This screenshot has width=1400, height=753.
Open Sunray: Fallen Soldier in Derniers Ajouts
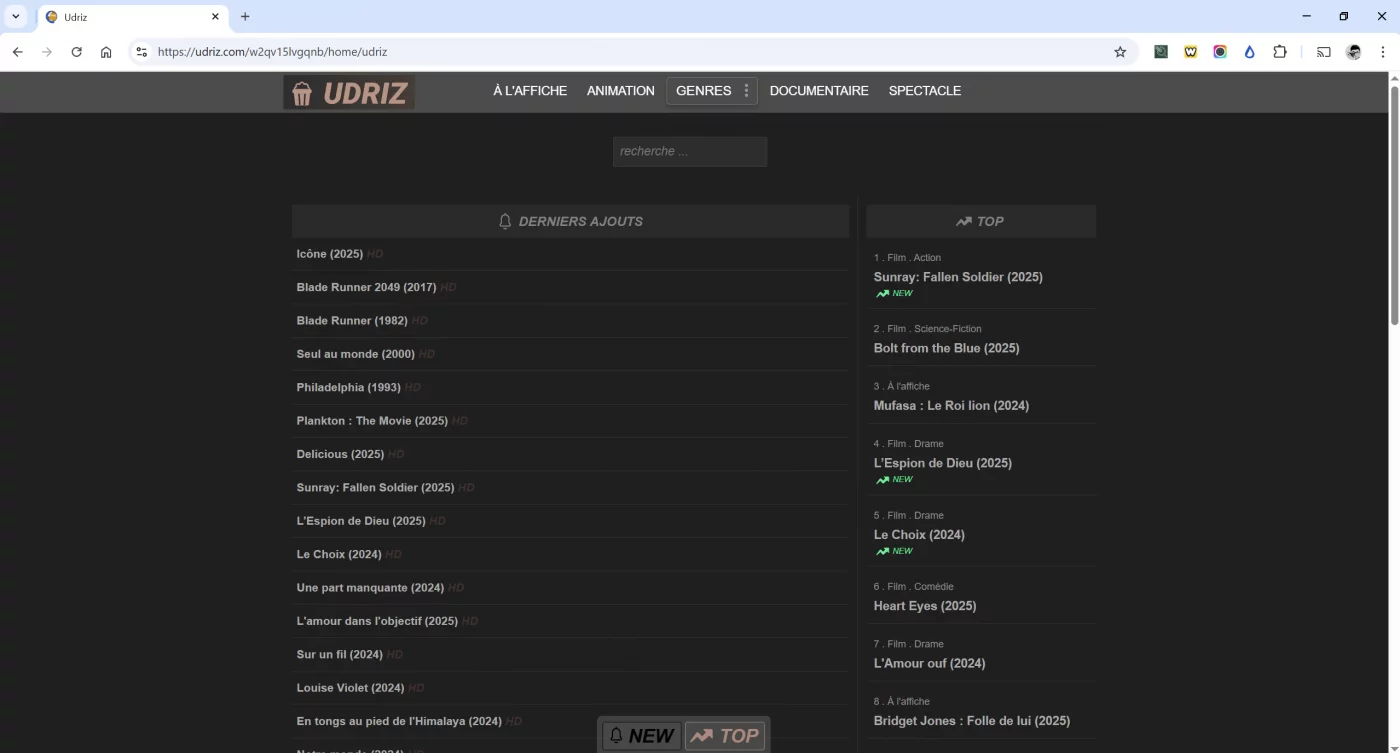(375, 488)
